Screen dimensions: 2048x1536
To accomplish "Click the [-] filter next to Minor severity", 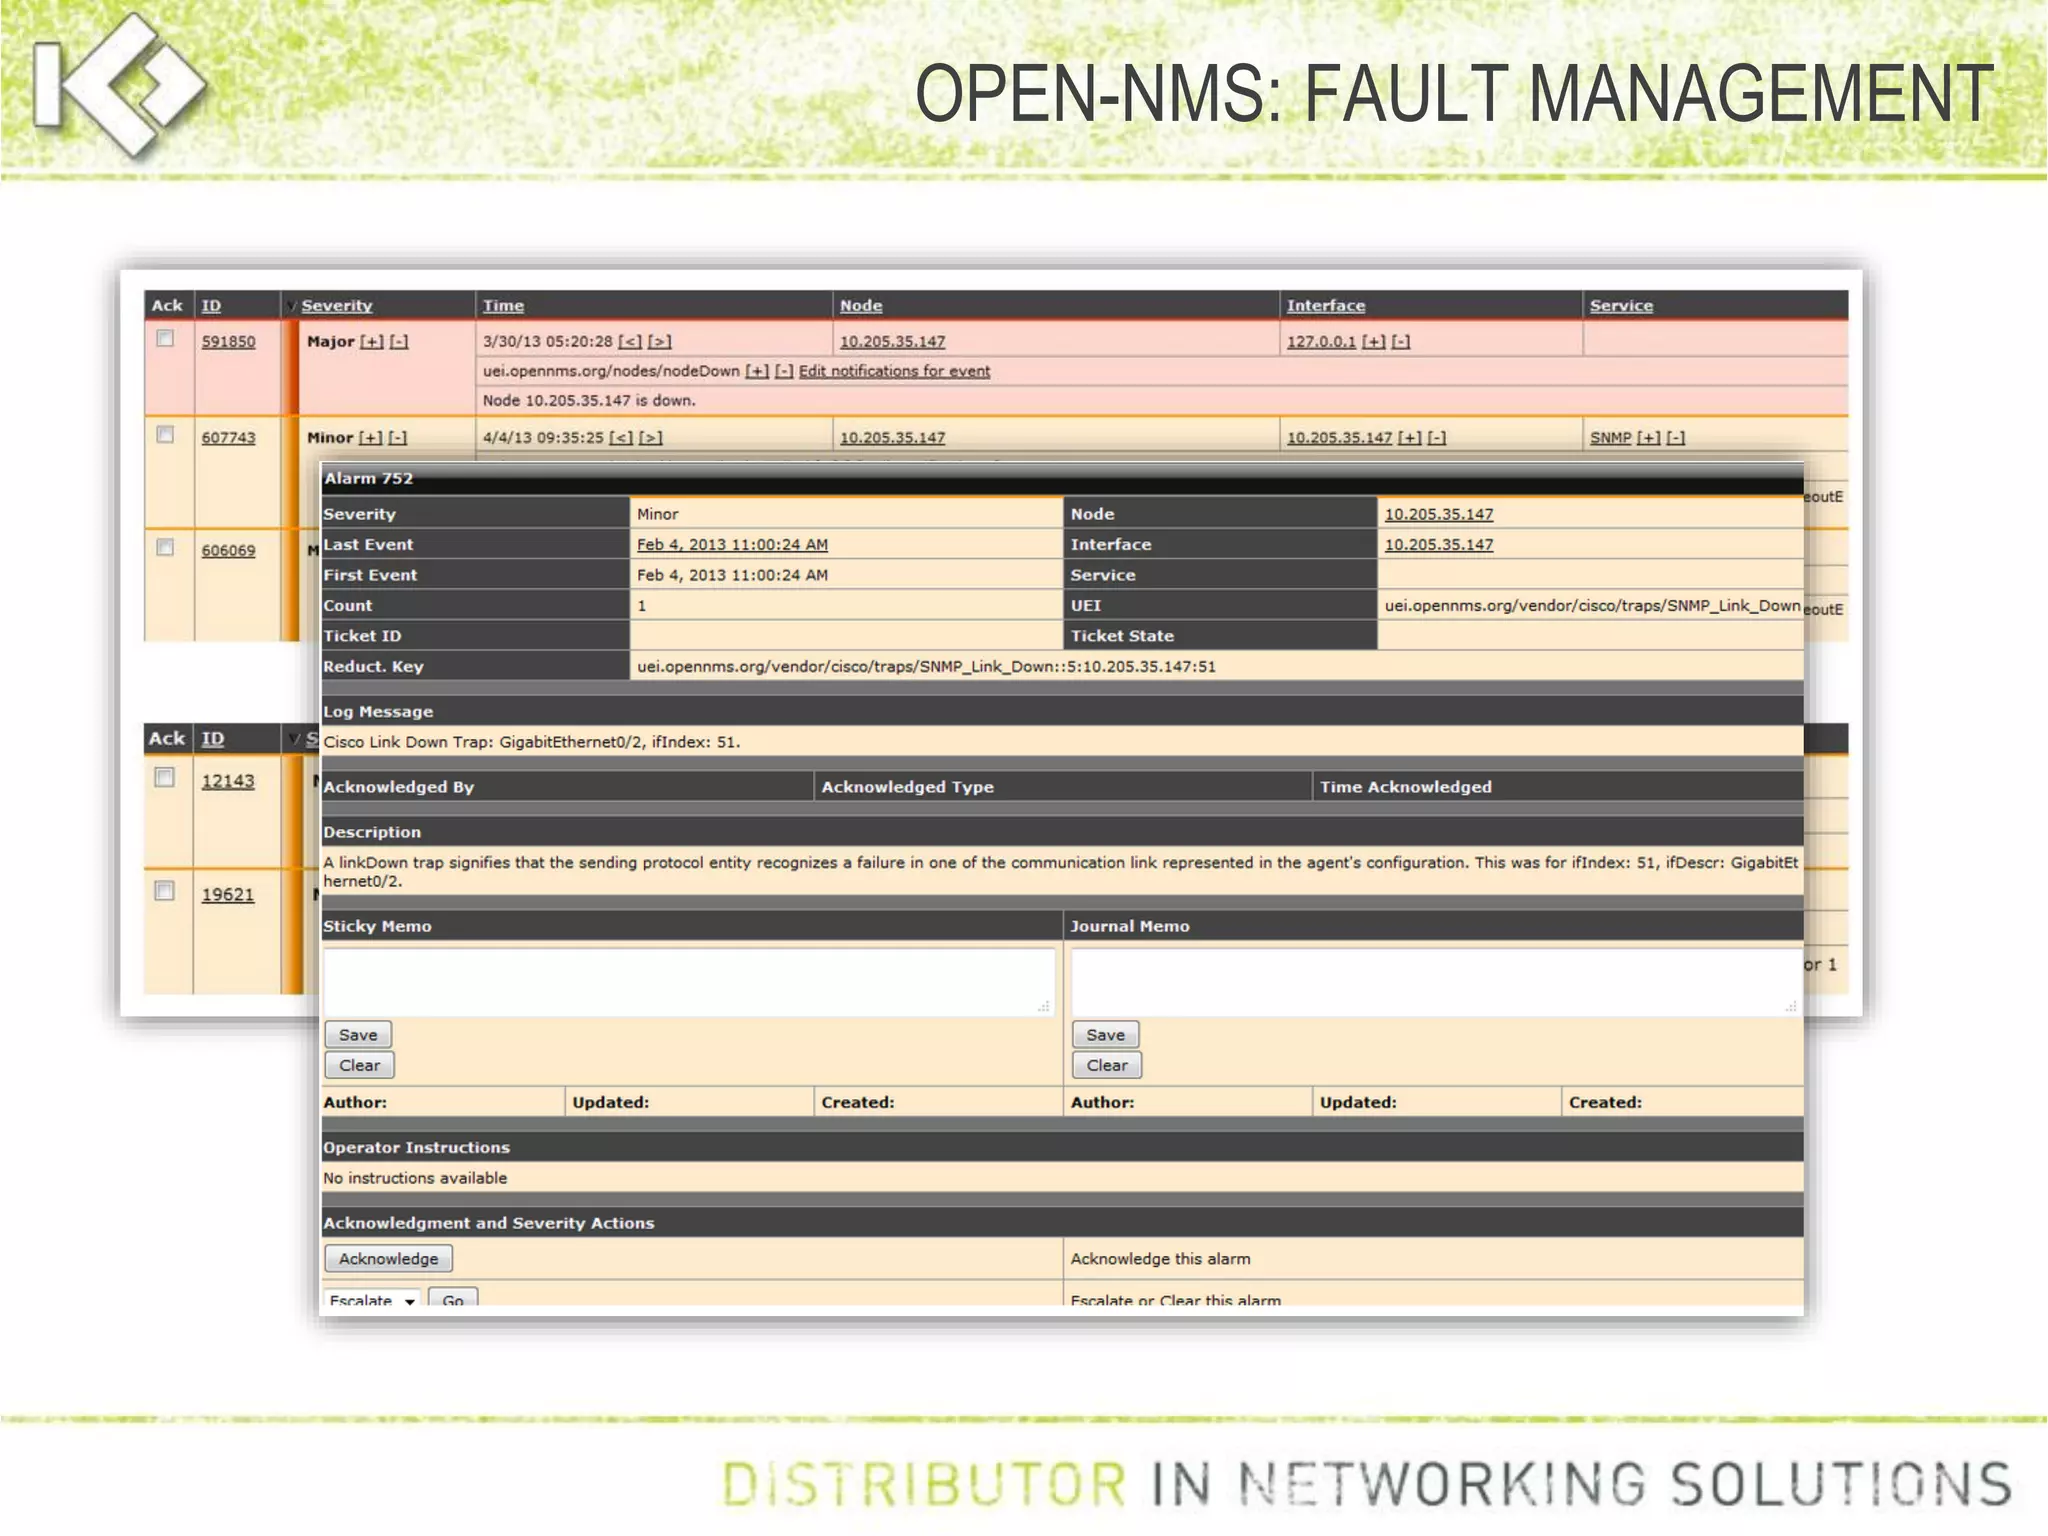I will coord(398,438).
